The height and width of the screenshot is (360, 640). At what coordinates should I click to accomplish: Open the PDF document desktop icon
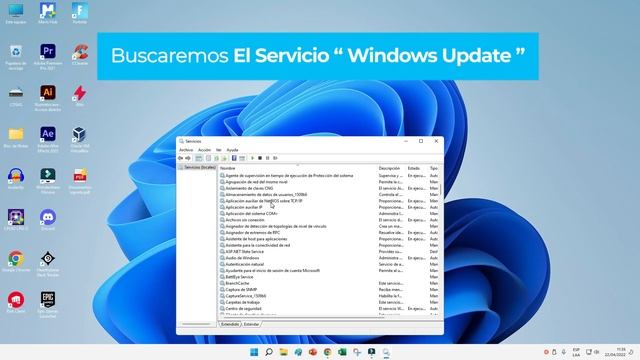[x=80, y=180]
